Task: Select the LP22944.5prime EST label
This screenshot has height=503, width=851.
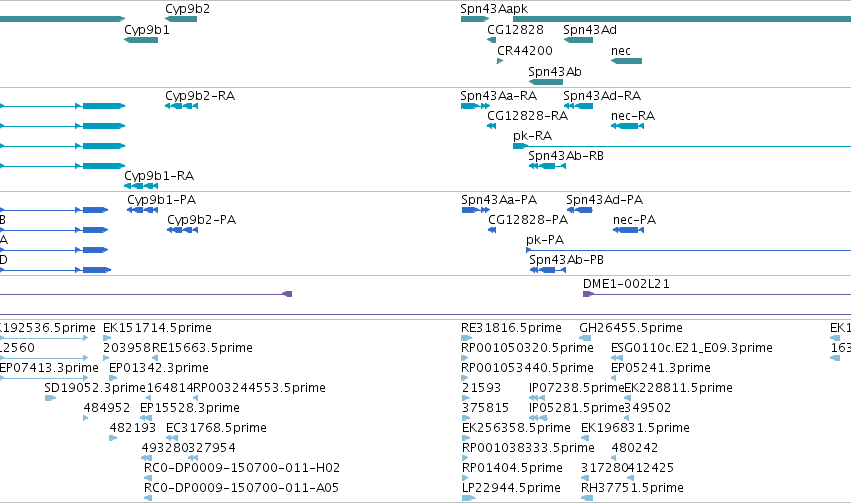Action: pos(511,488)
